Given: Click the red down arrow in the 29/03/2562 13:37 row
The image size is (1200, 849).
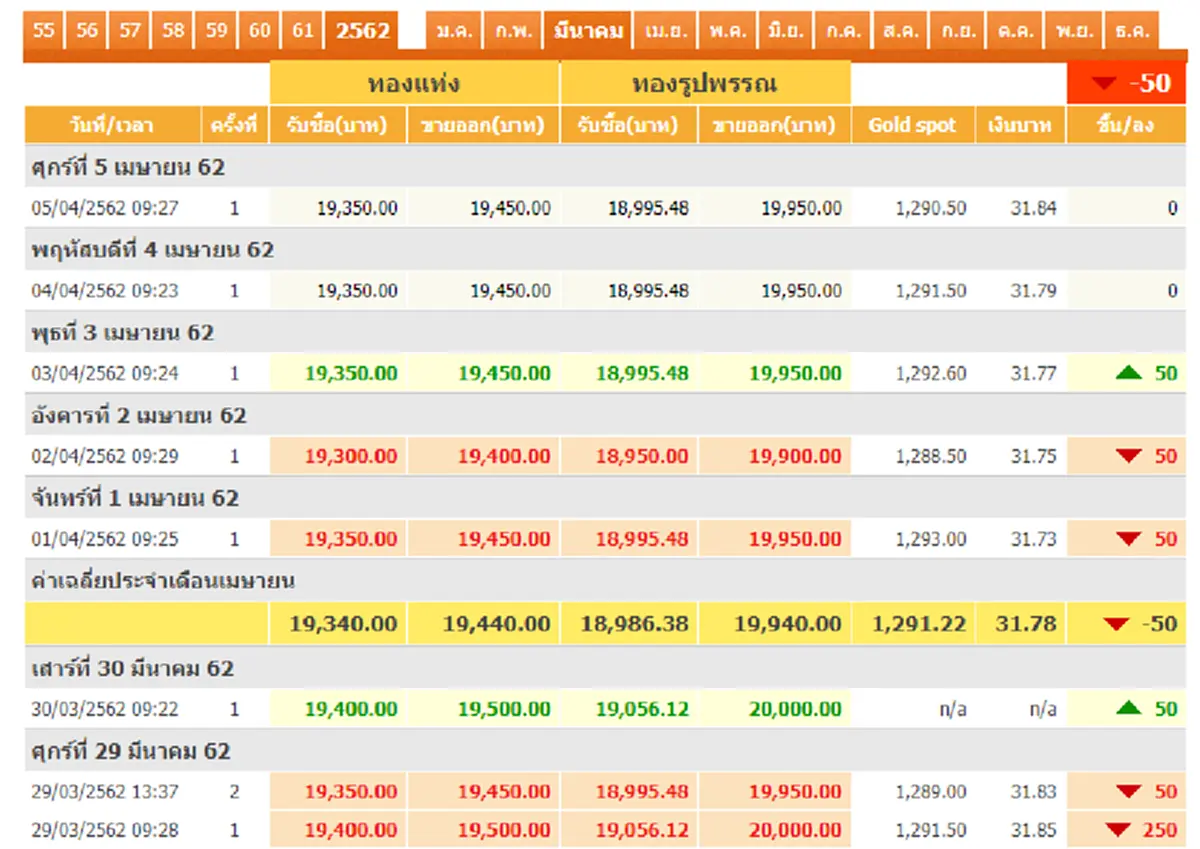Looking at the screenshot, I should [x=1129, y=791].
